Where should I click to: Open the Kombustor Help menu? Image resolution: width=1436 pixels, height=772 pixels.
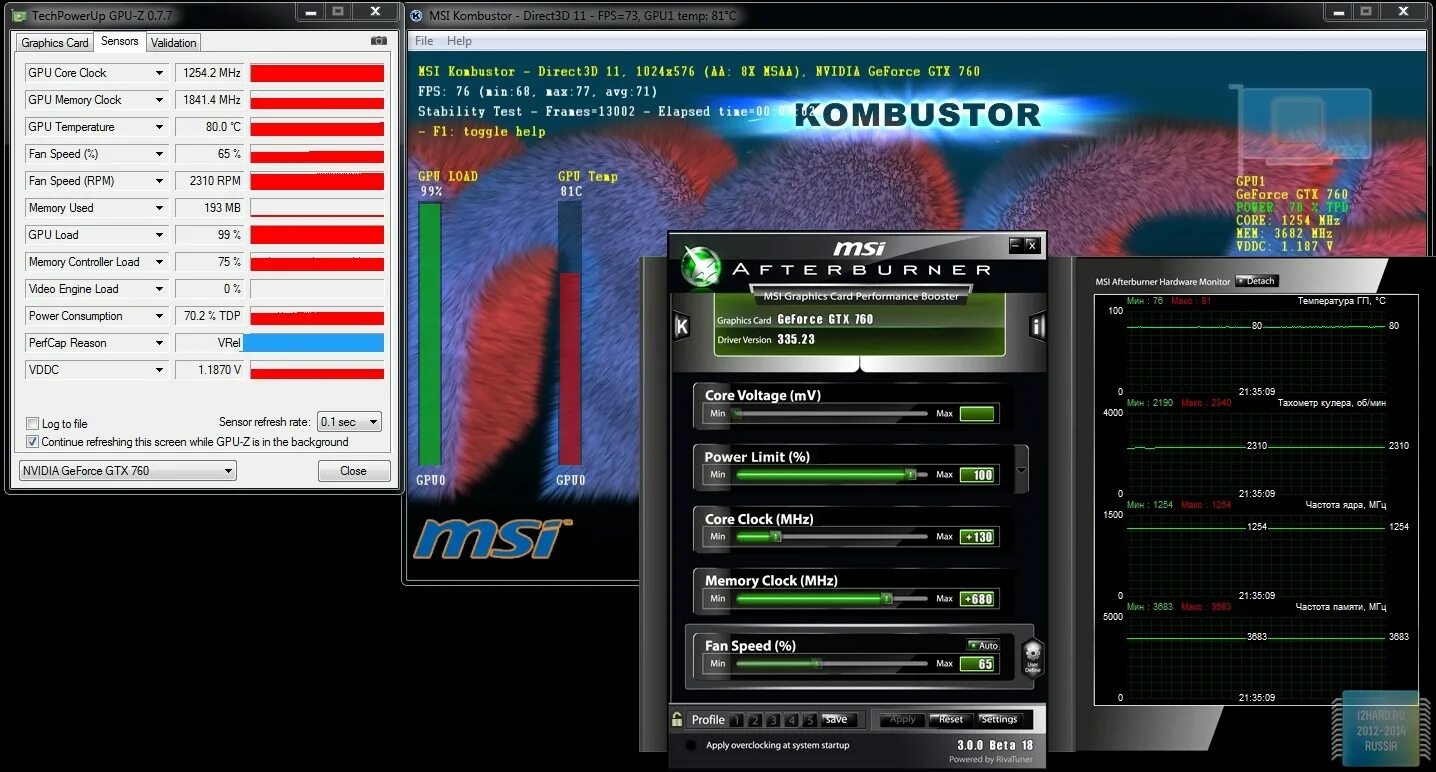pos(459,41)
